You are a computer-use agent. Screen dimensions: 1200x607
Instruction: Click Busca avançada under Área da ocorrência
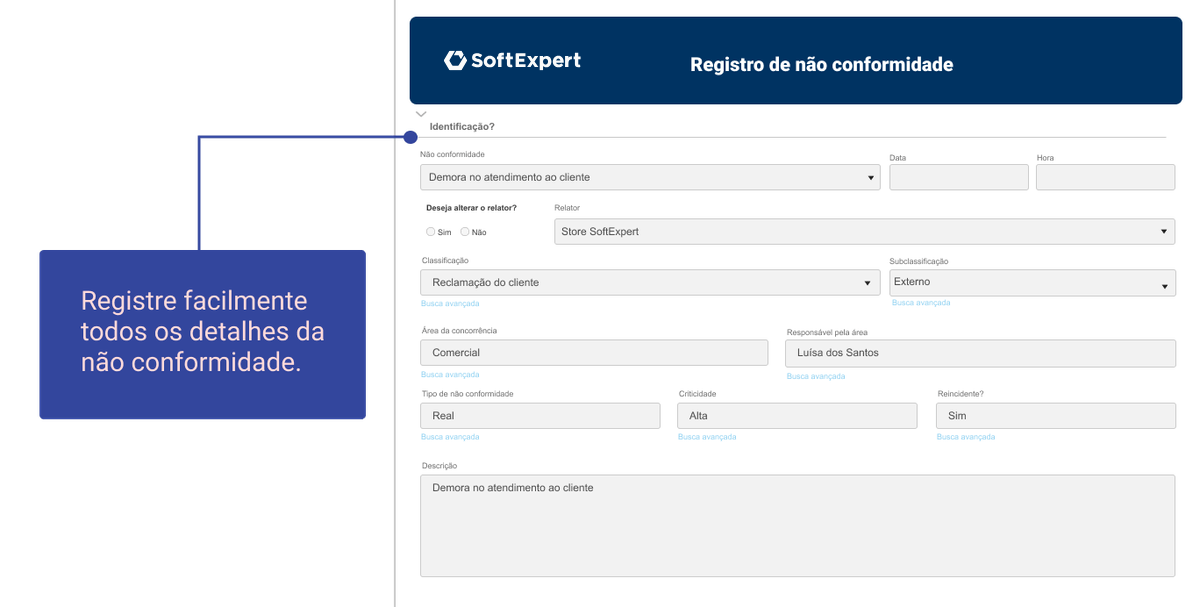pyautogui.click(x=450, y=374)
